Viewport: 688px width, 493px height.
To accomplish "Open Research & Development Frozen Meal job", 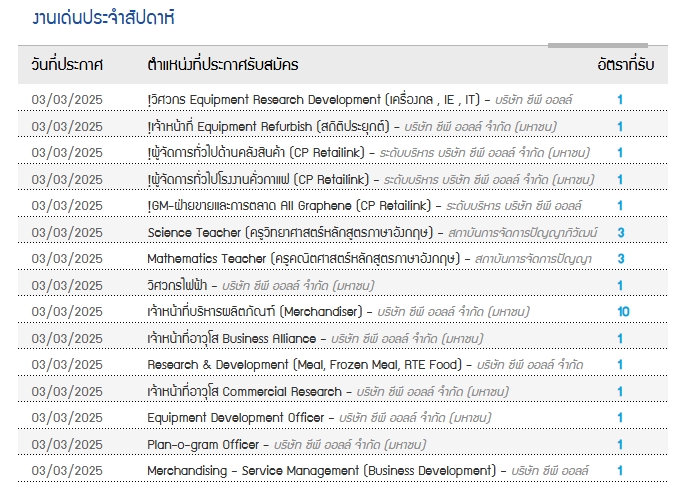I will click(x=305, y=364).
